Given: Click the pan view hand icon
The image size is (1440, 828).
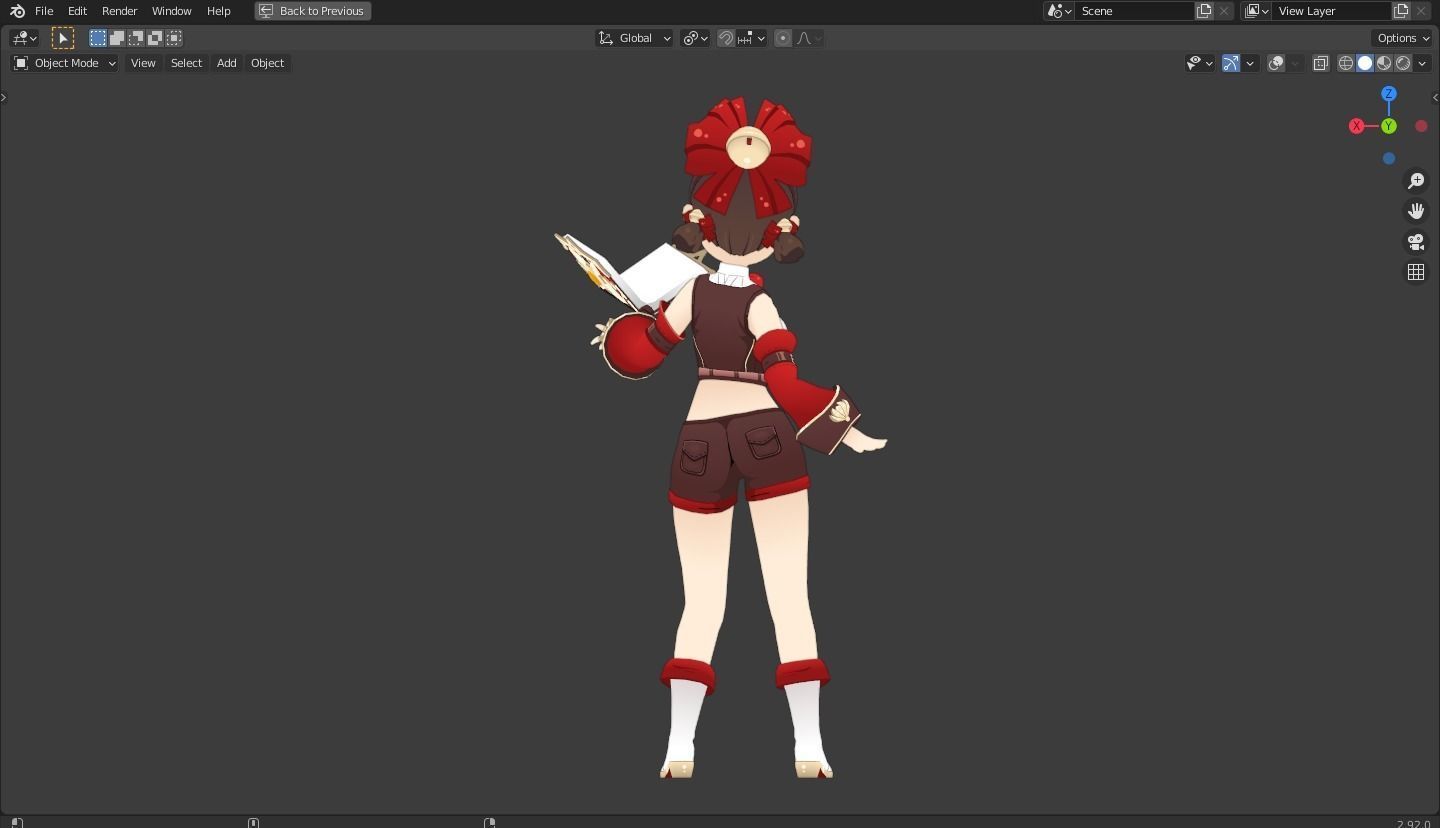Looking at the screenshot, I should (x=1415, y=211).
